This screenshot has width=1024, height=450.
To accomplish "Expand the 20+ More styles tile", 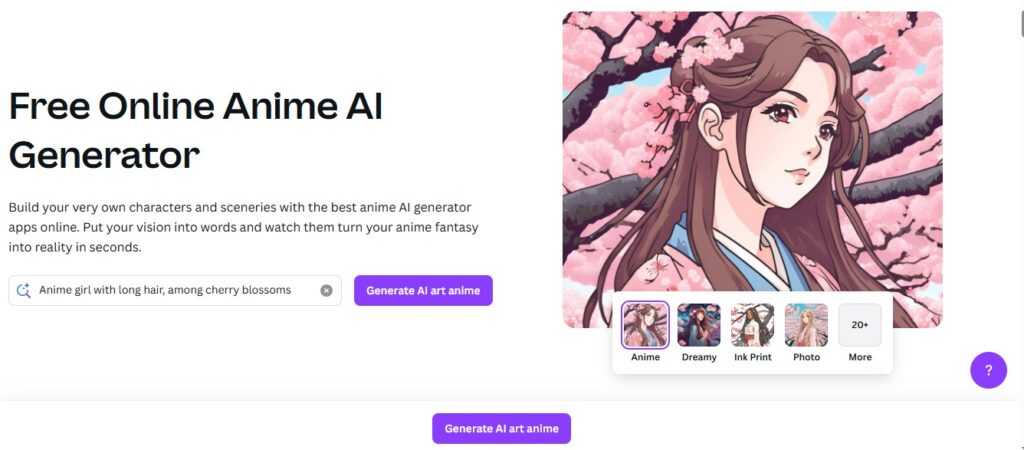I will 859,325.
